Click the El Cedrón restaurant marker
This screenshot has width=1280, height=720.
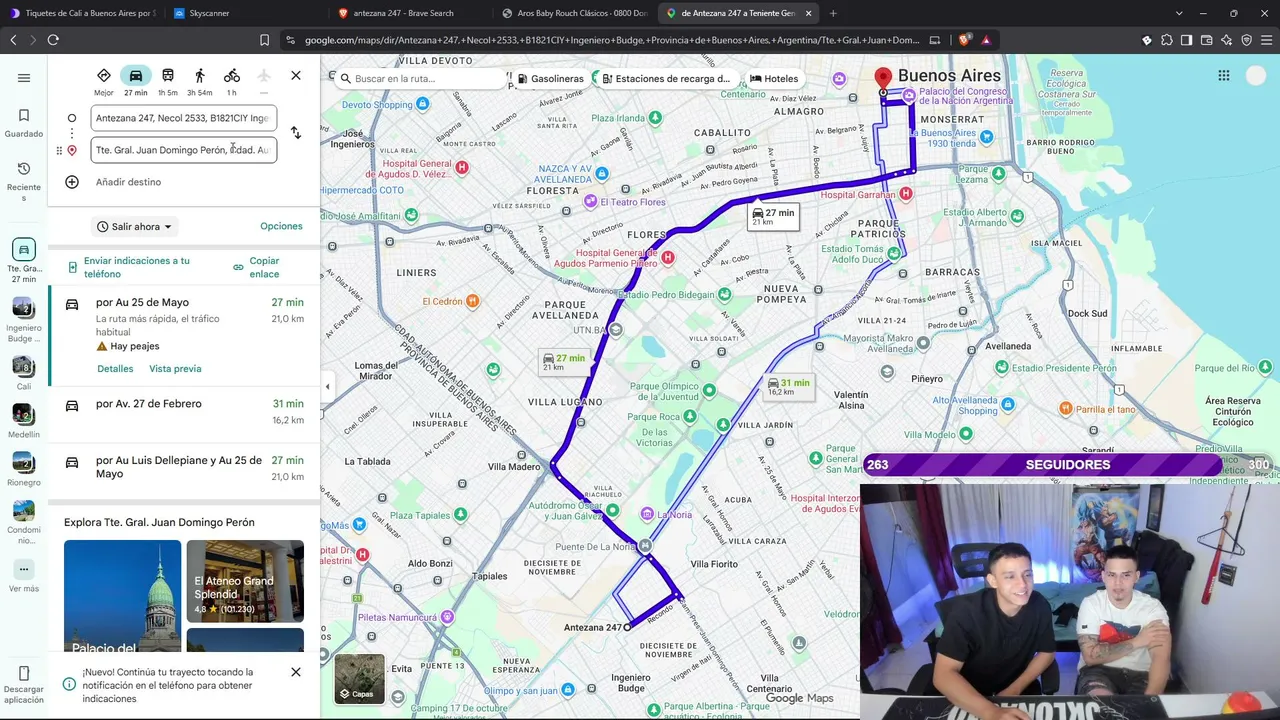click(473, 301)
